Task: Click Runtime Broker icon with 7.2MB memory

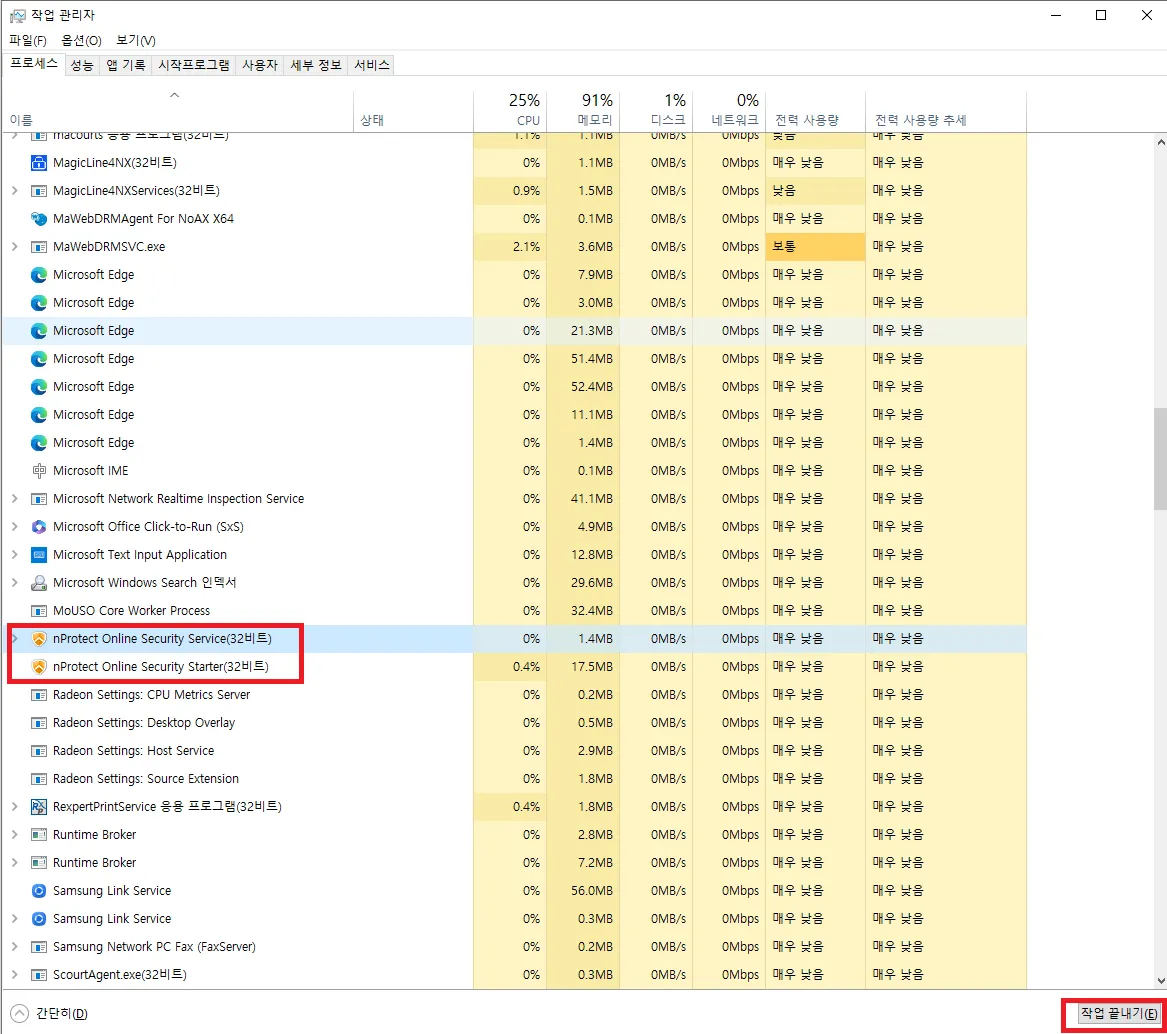Action: [39, 863]
